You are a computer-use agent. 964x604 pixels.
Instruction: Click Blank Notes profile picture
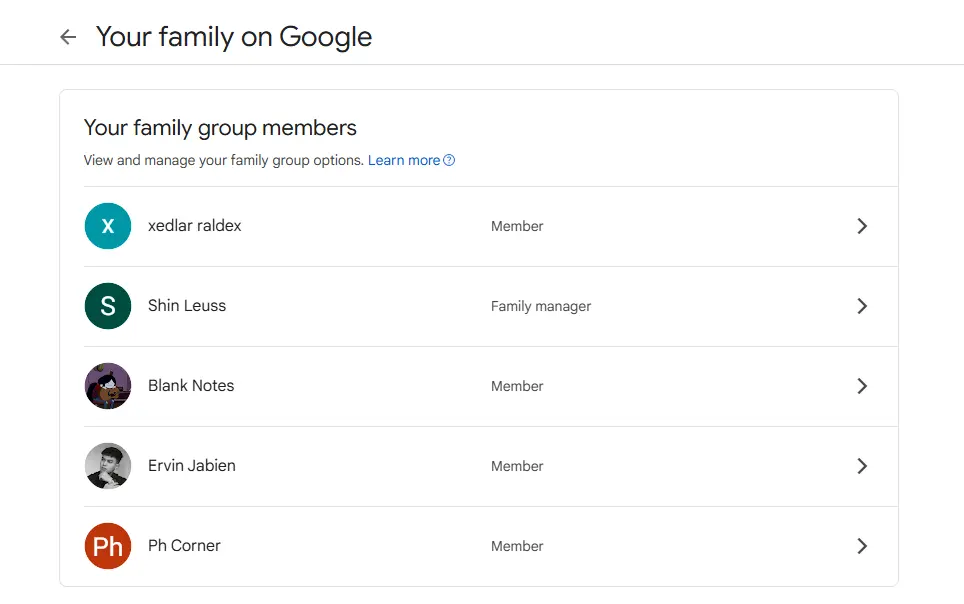point(108,386)
